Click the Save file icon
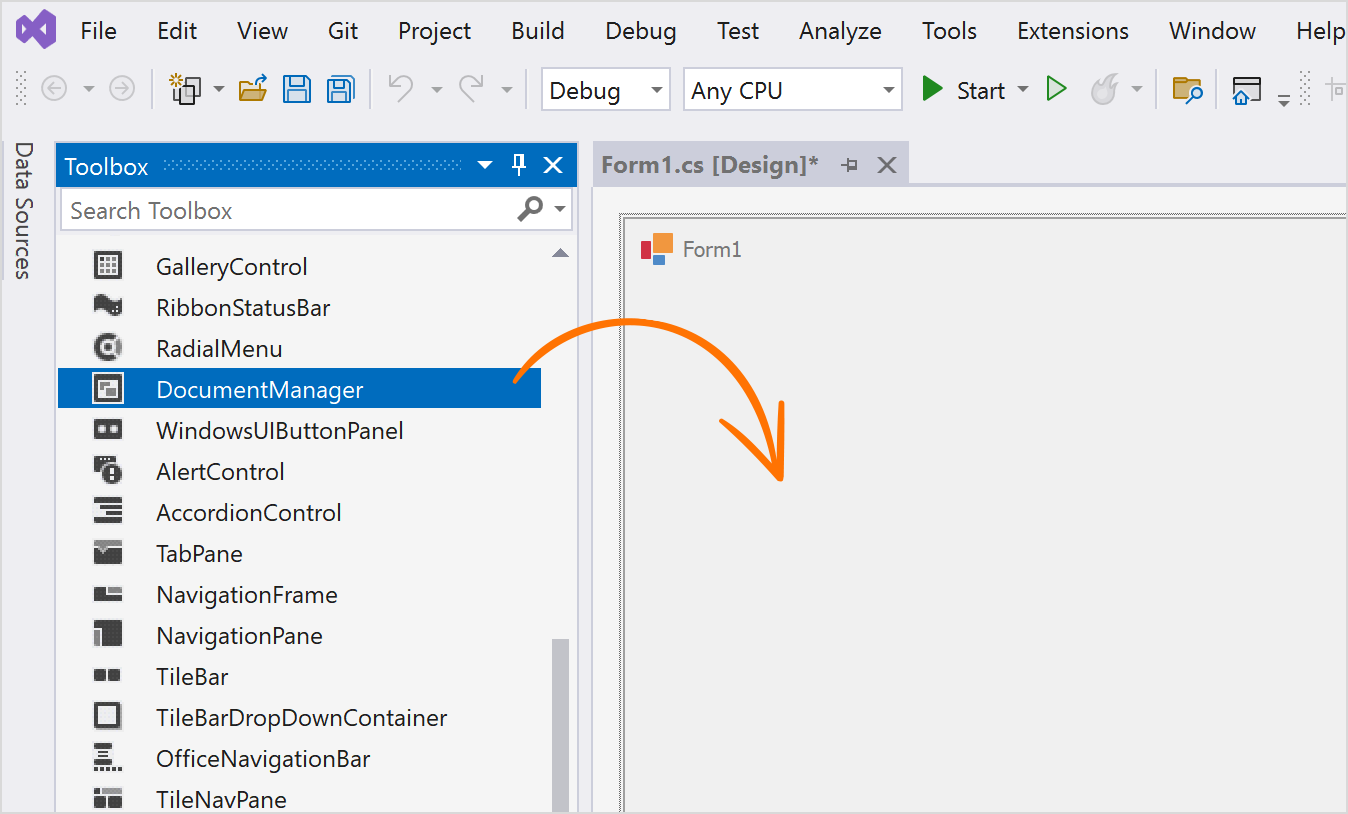The image size is (1348, 814). click(297, 90)
